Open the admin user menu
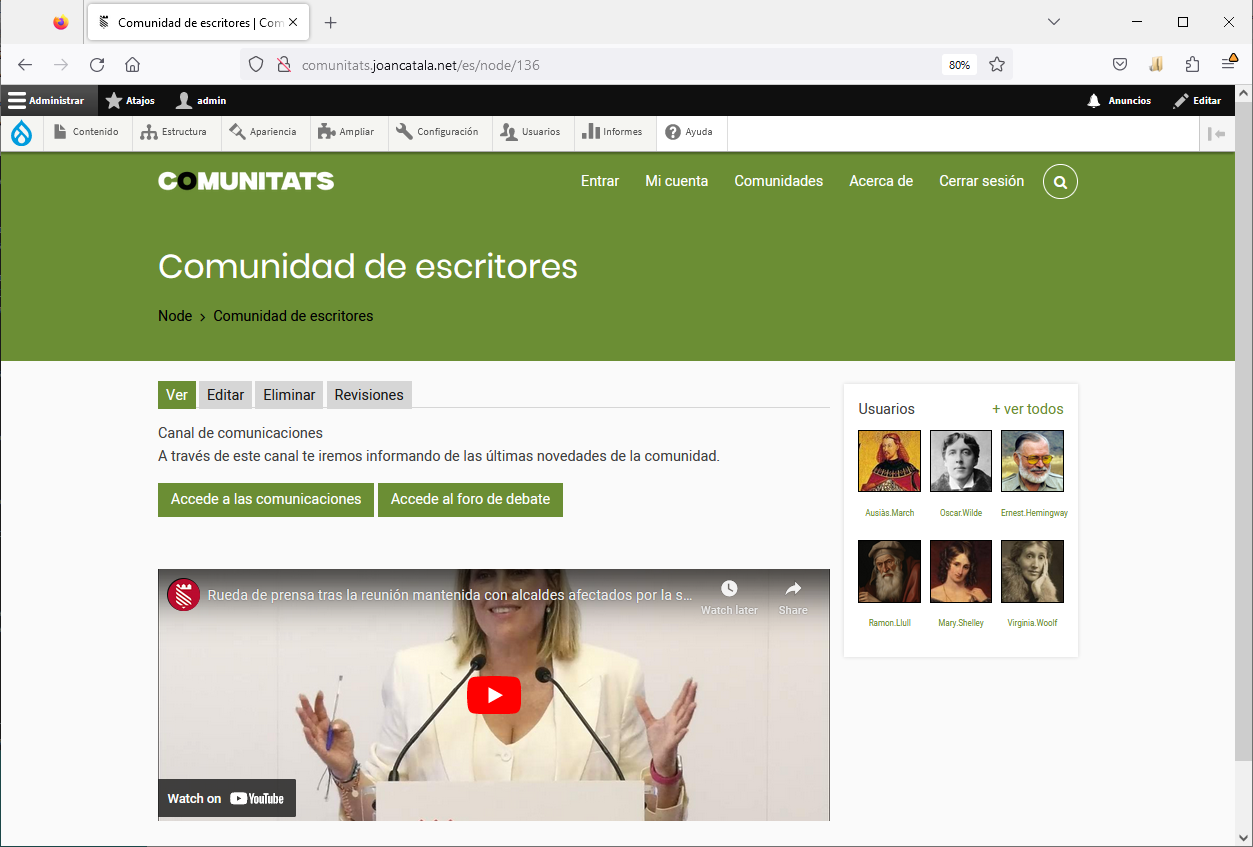Image resolution: width=1253 pixels, height=847 pixels. click(x=201, y=100)
